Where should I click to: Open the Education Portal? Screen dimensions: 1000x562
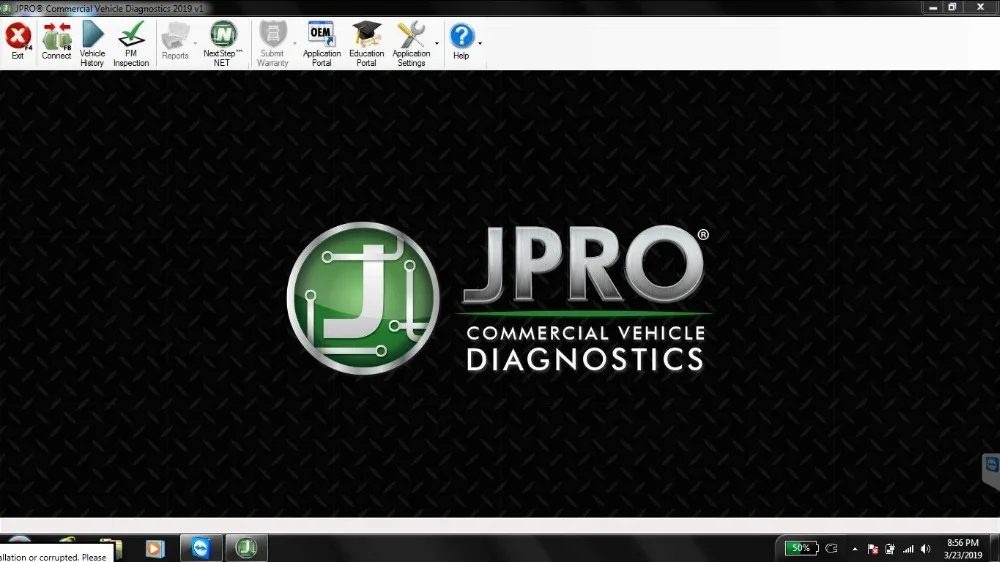pos(367,43)
